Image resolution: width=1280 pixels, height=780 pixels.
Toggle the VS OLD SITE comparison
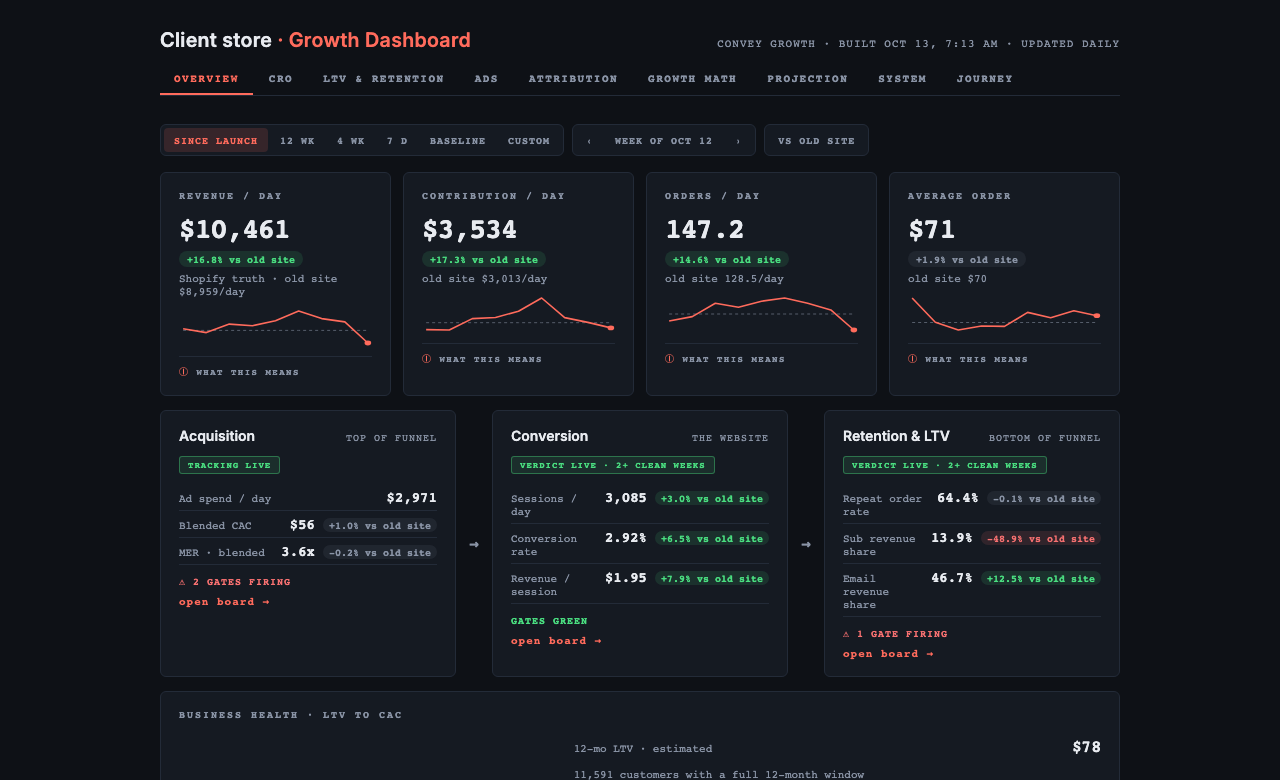[x=816, y=141]
